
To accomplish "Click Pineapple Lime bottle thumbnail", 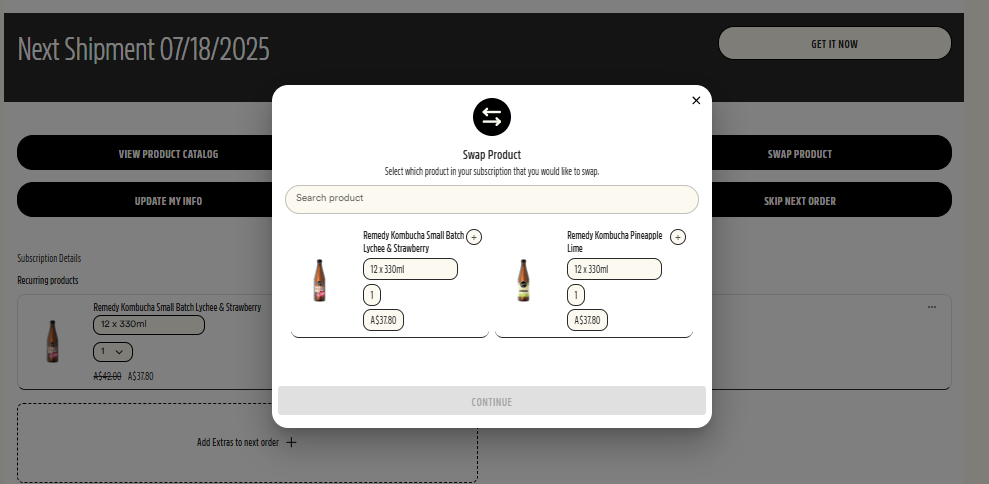I will click(523, 280).
